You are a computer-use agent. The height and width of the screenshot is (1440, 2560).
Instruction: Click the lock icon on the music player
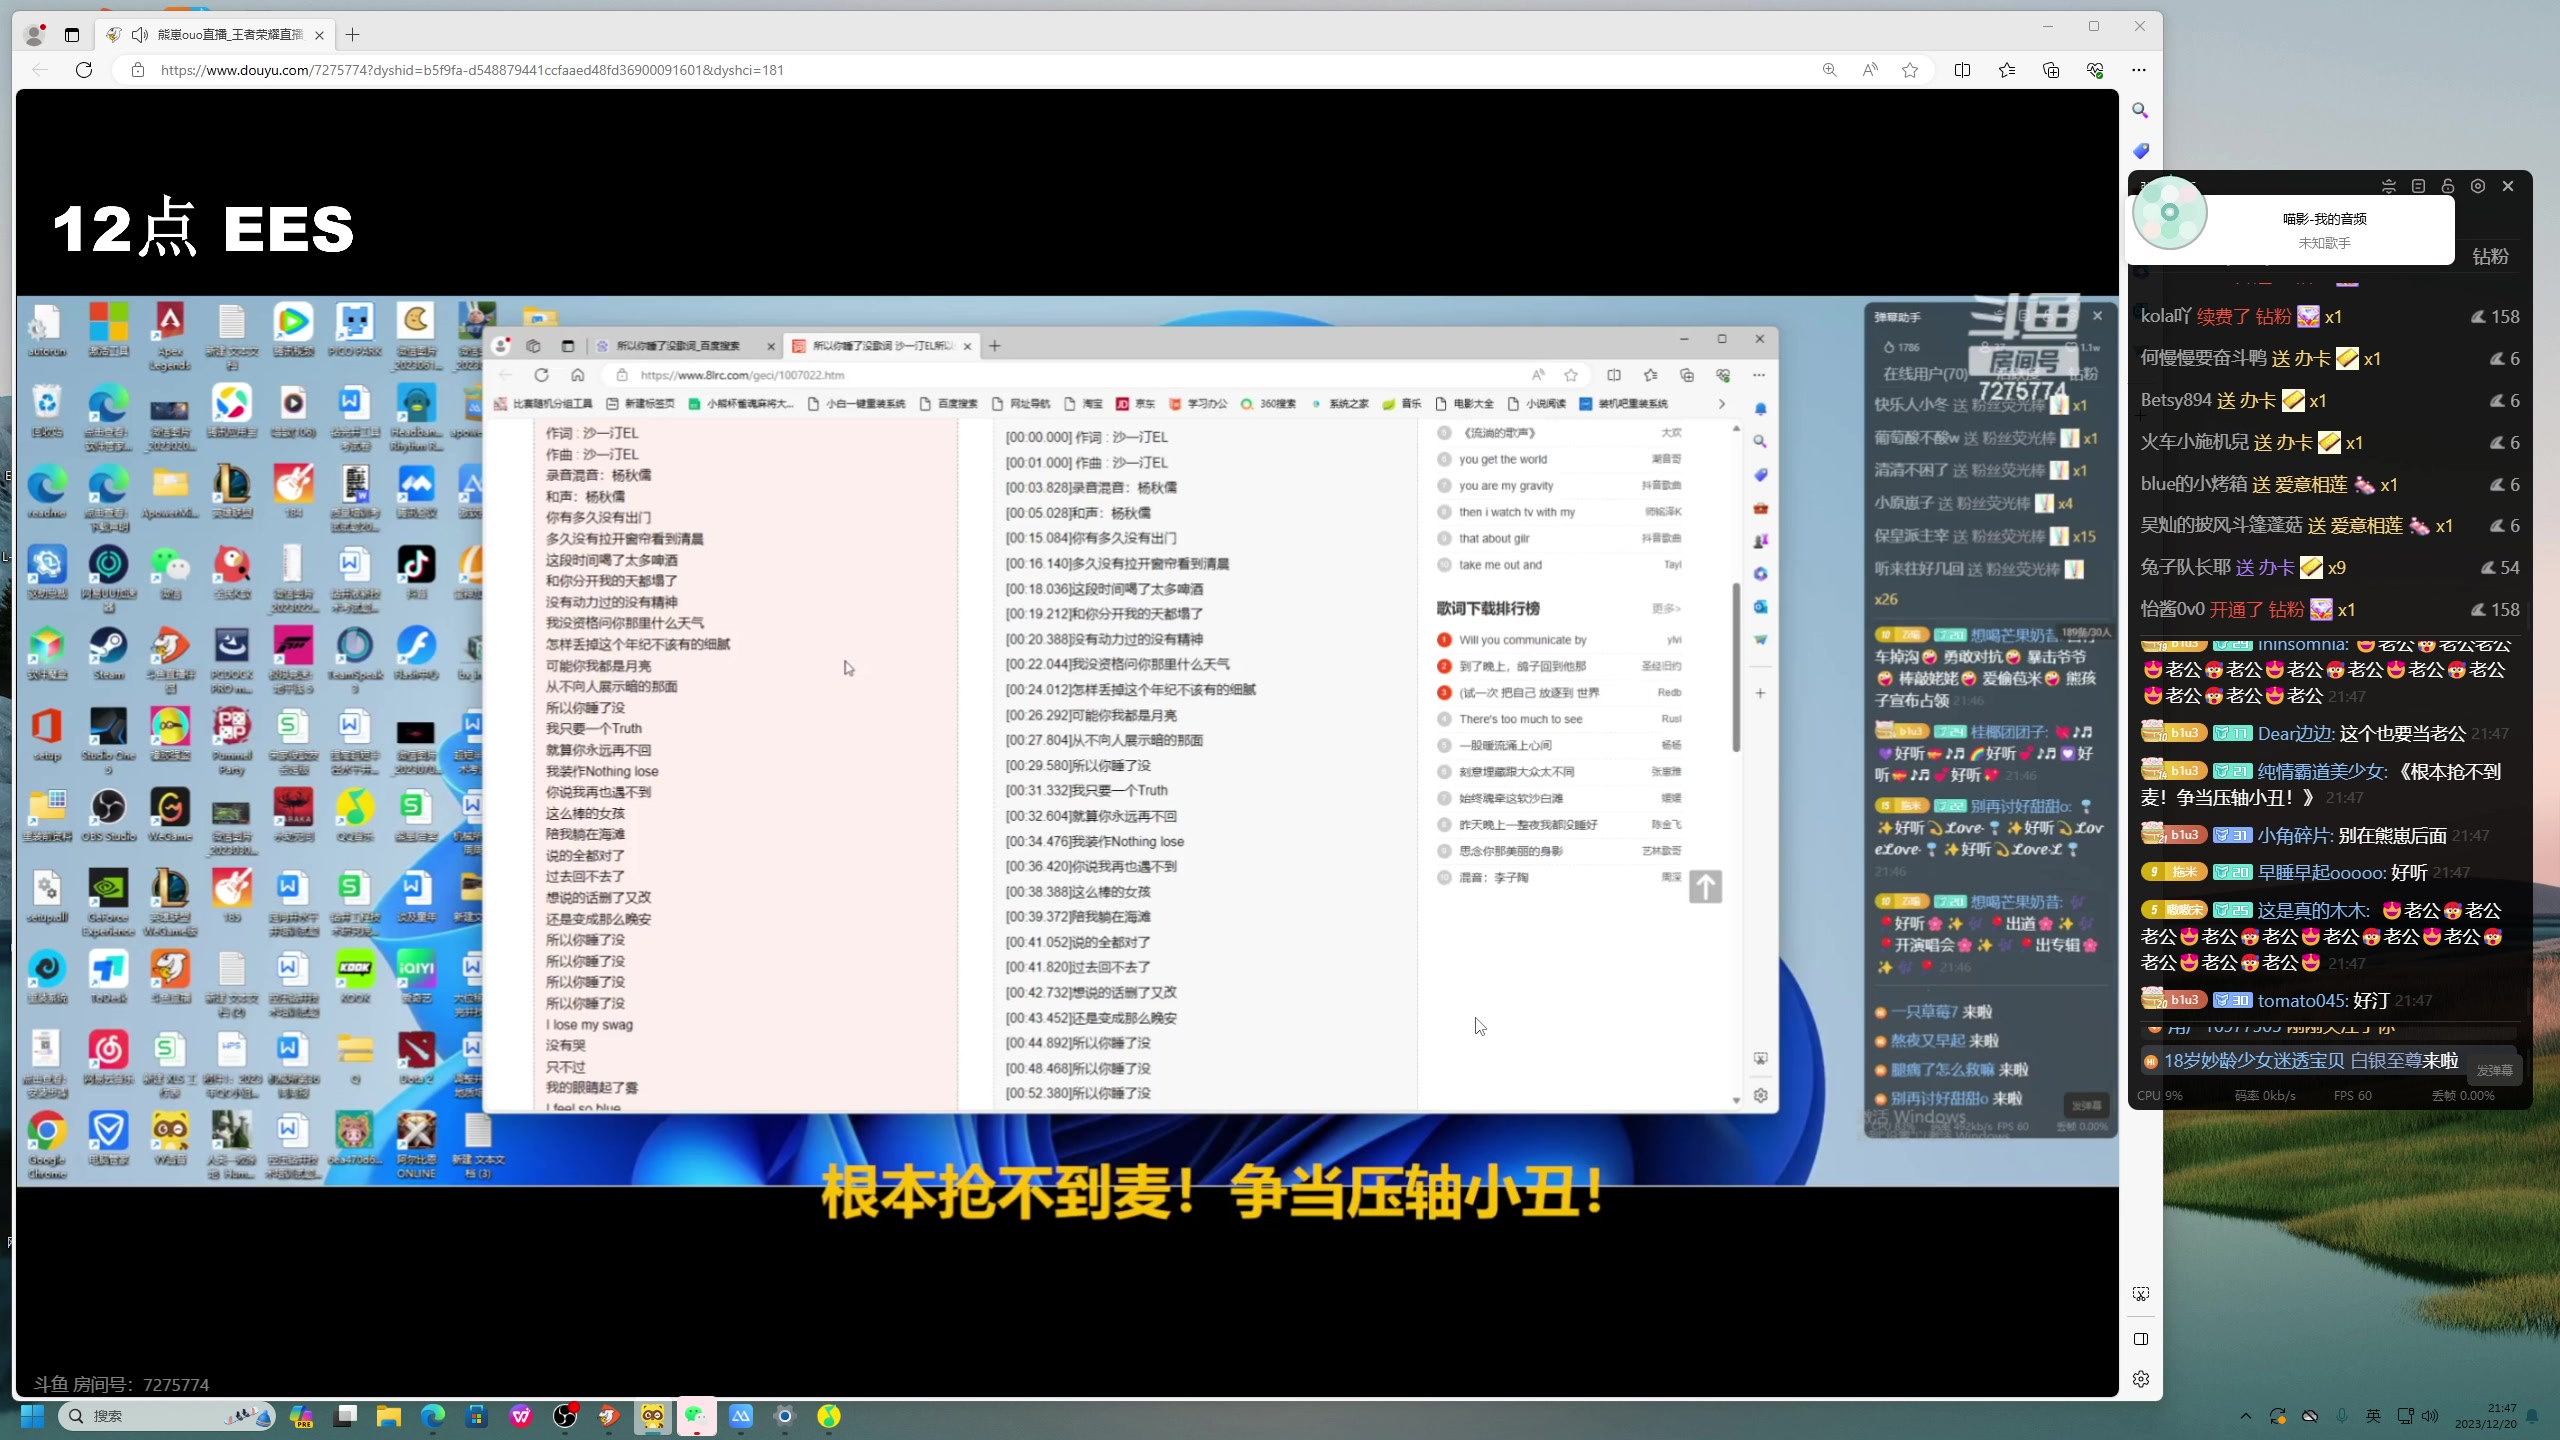(x=2449, y=186)
